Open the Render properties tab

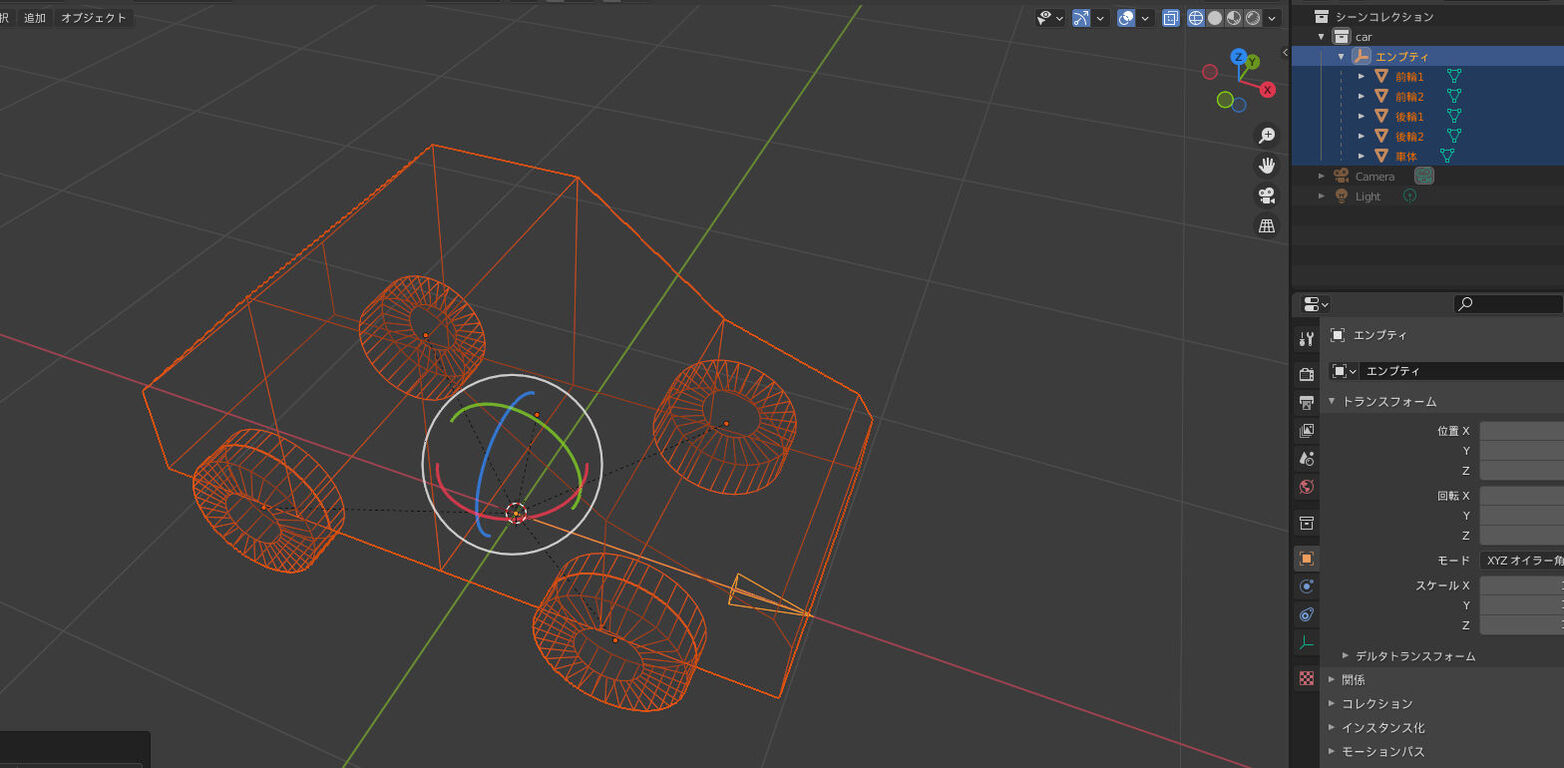coord(1306,374)
